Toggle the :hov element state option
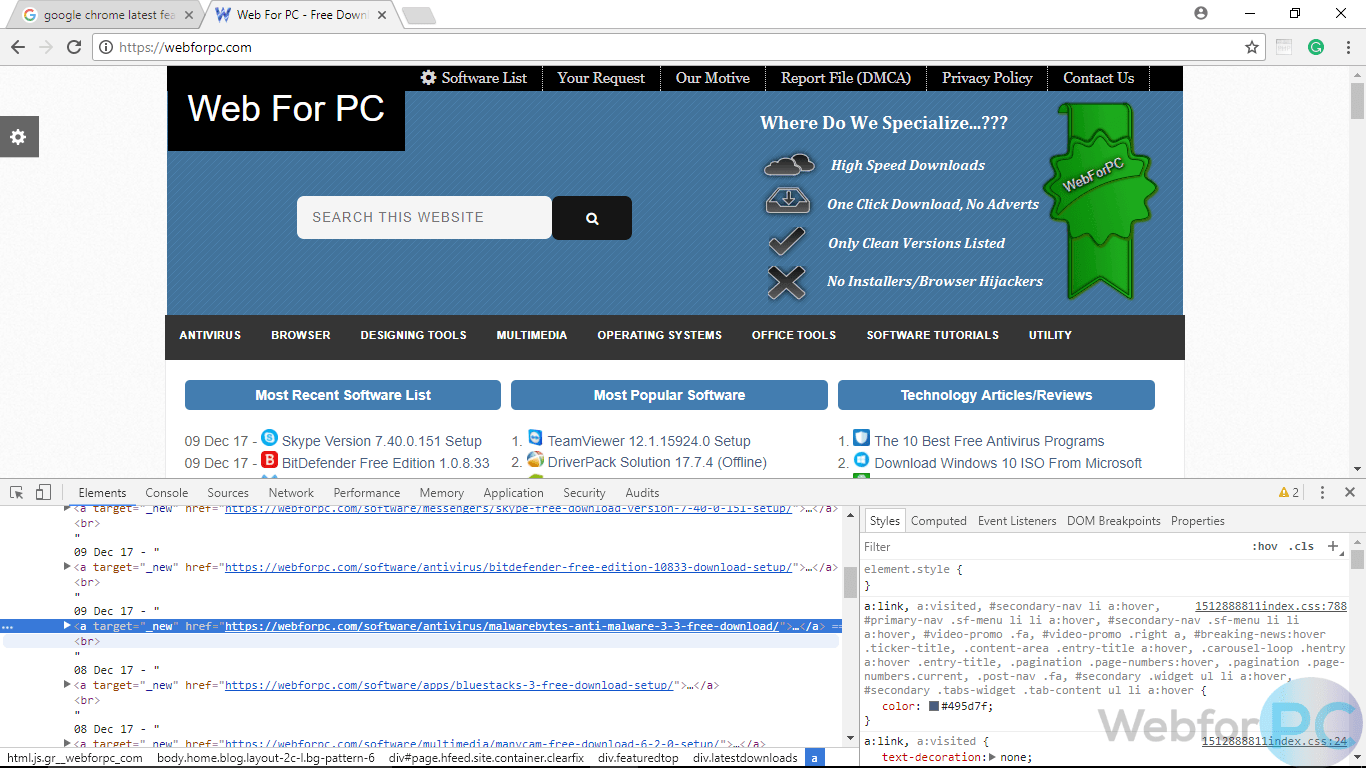The height and width of the screenshot is (768, 1366). tap(1264, 546)
